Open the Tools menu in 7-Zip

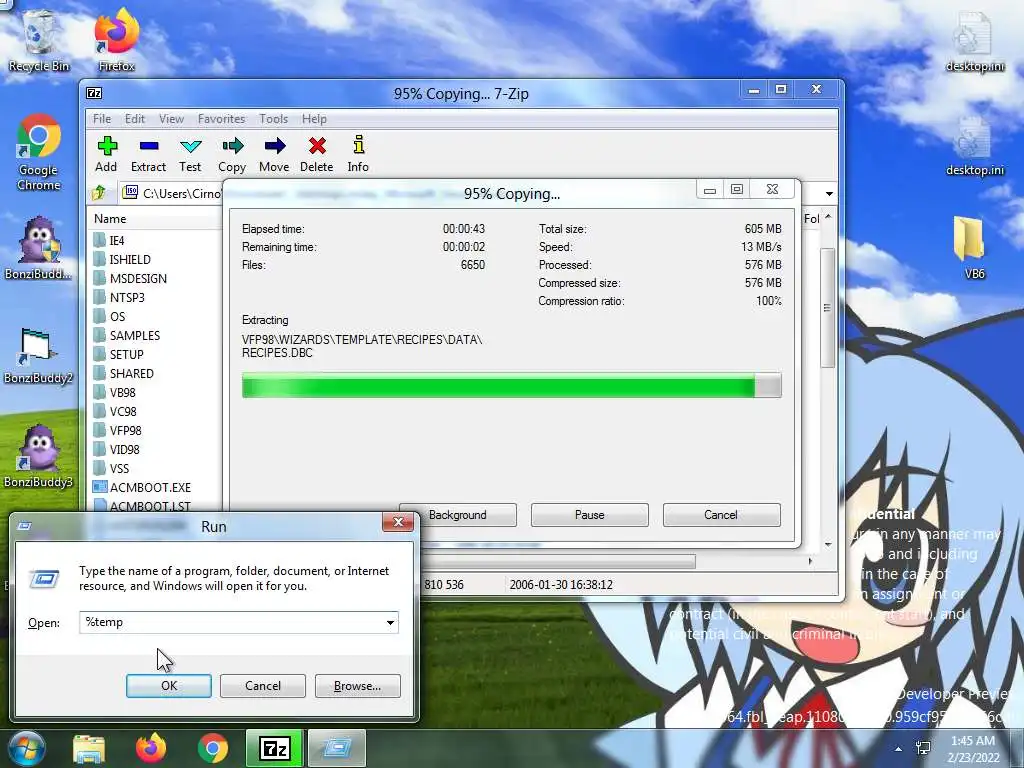(x=274, y=119)
